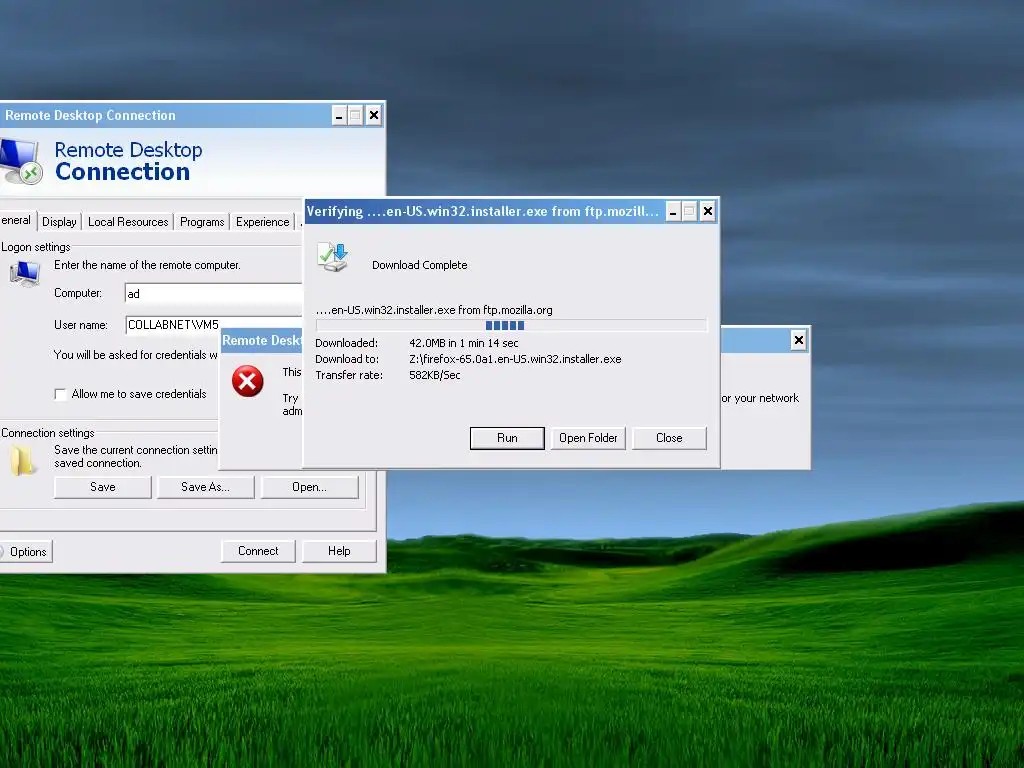
Task: Open Help in Remote Desktop Connection
Action: point(339,551)
